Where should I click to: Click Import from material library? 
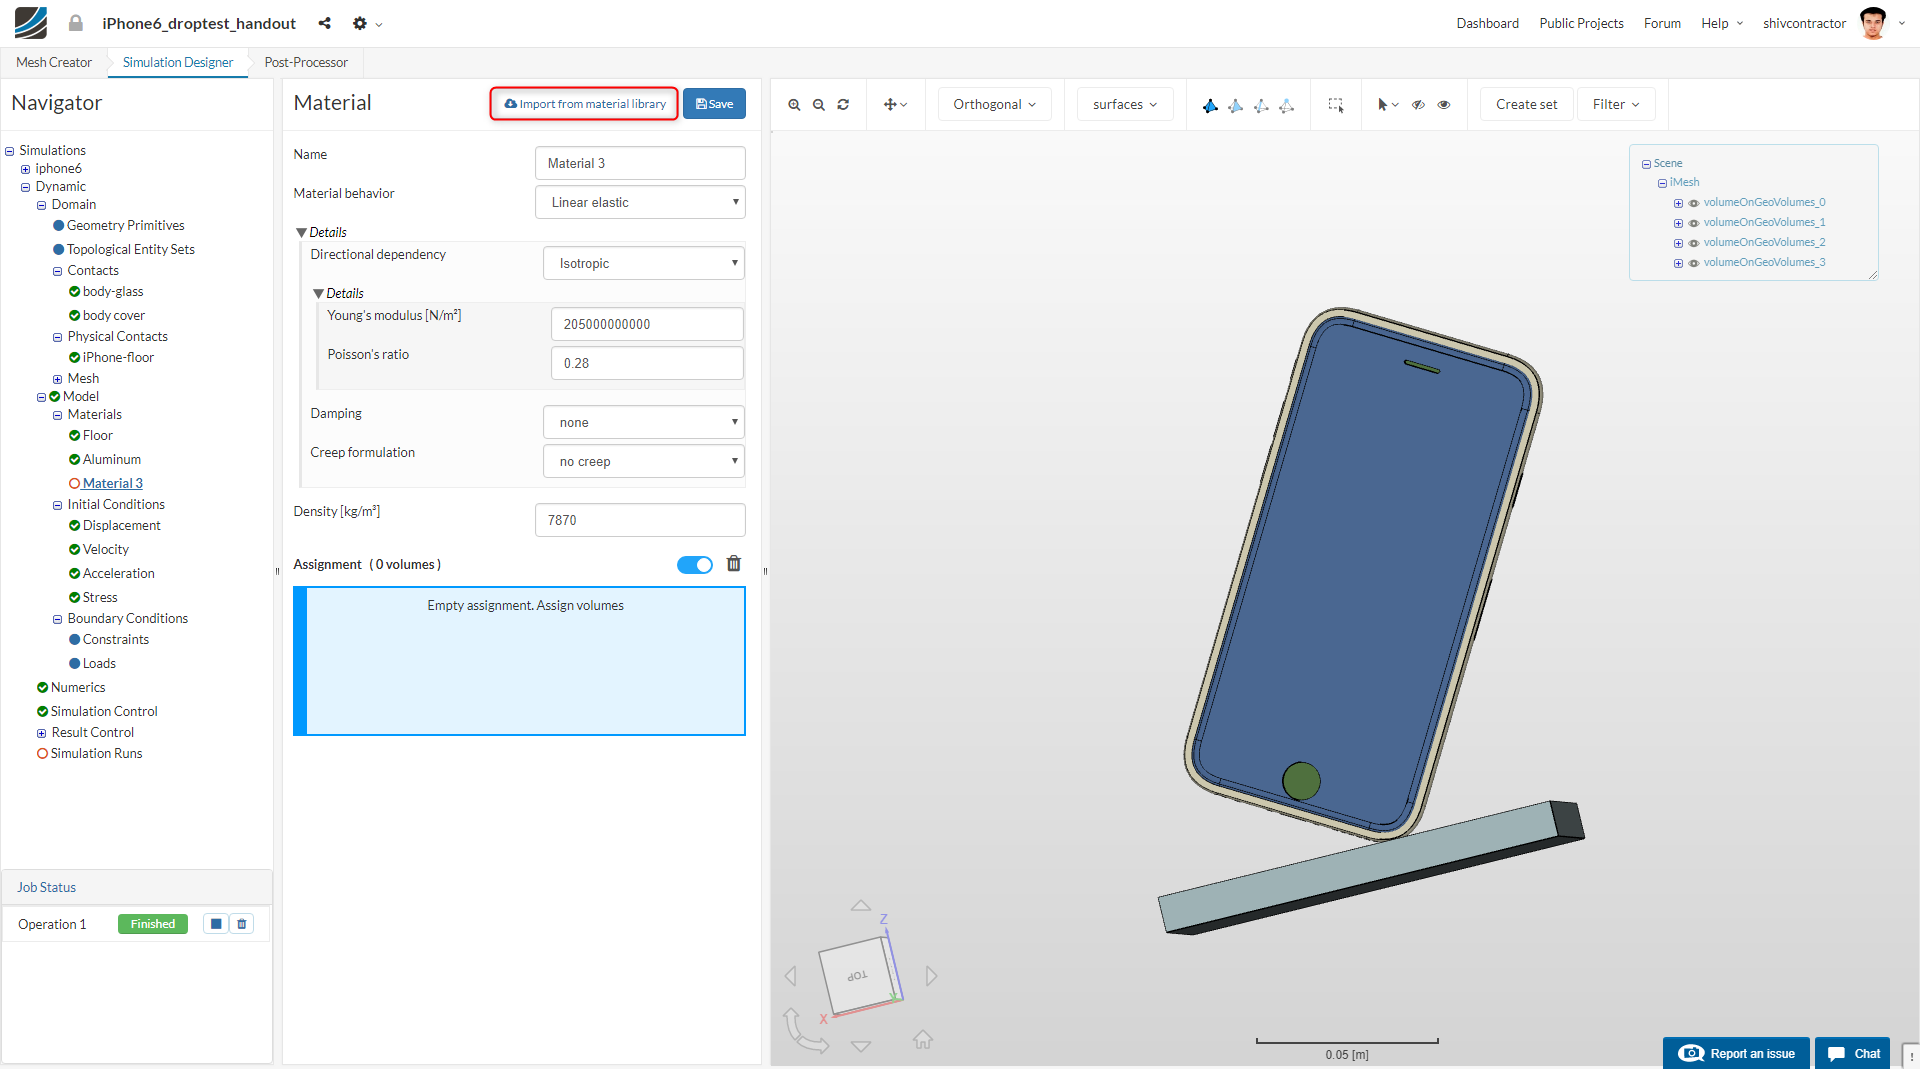[583, 103]
